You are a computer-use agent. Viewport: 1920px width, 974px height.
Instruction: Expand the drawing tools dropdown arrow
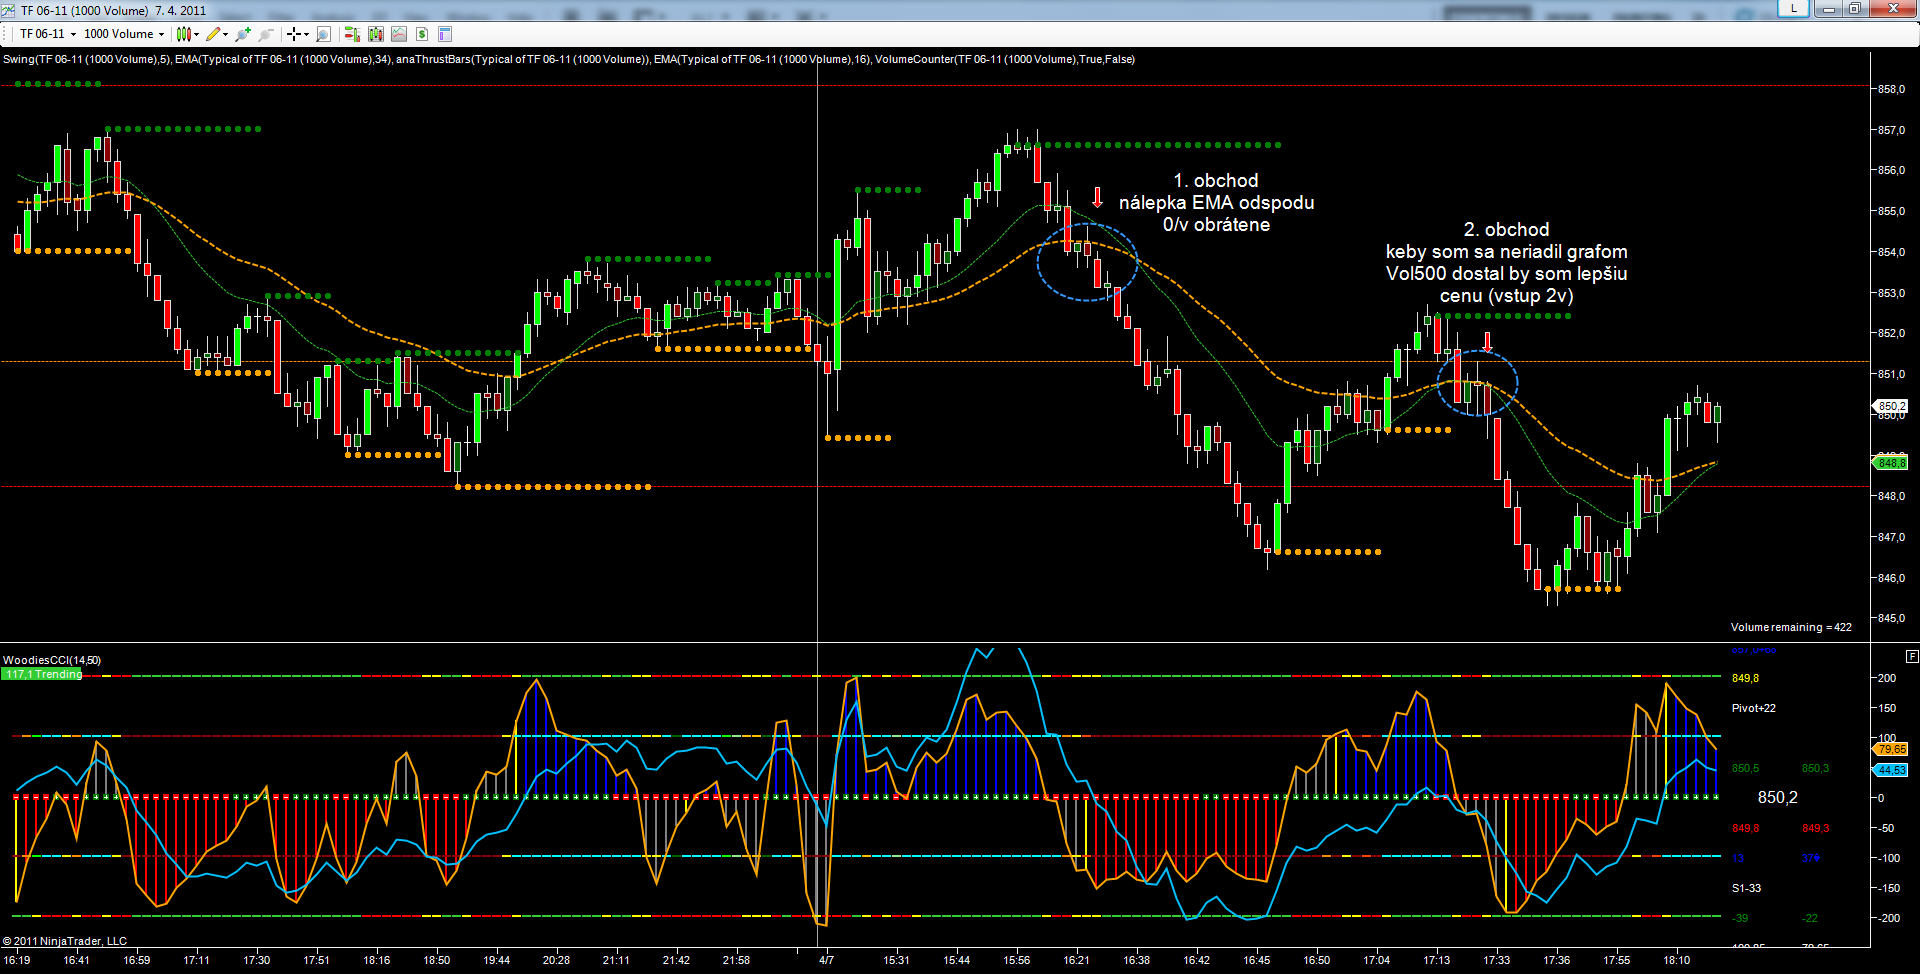(226, 34)
